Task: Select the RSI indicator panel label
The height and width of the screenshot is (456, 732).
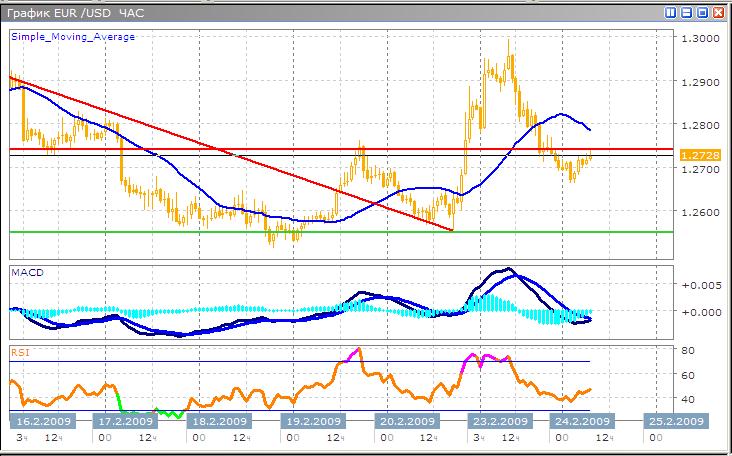Action: 20,352
